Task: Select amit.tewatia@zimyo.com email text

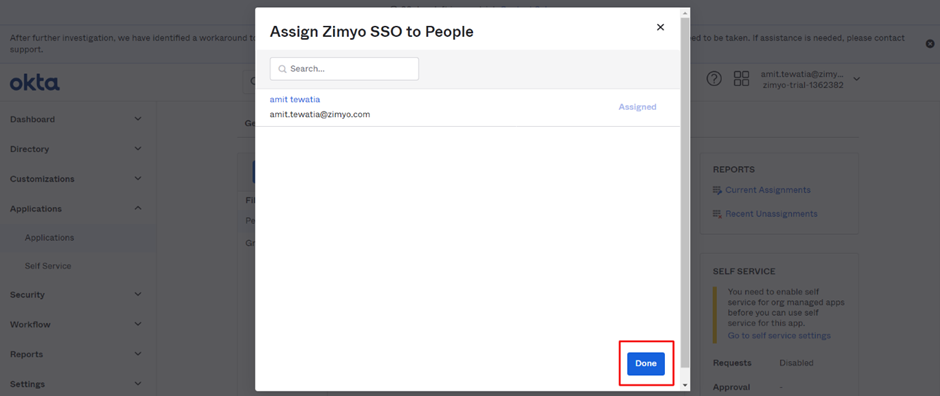Action: point(320,114)
